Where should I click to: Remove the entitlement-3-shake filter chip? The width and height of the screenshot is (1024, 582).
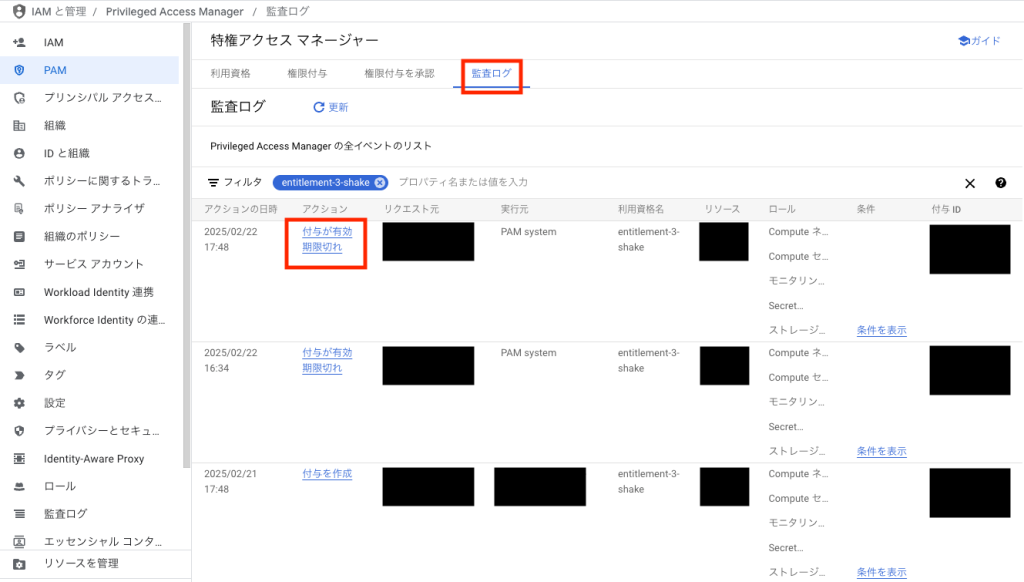[380, 183]
